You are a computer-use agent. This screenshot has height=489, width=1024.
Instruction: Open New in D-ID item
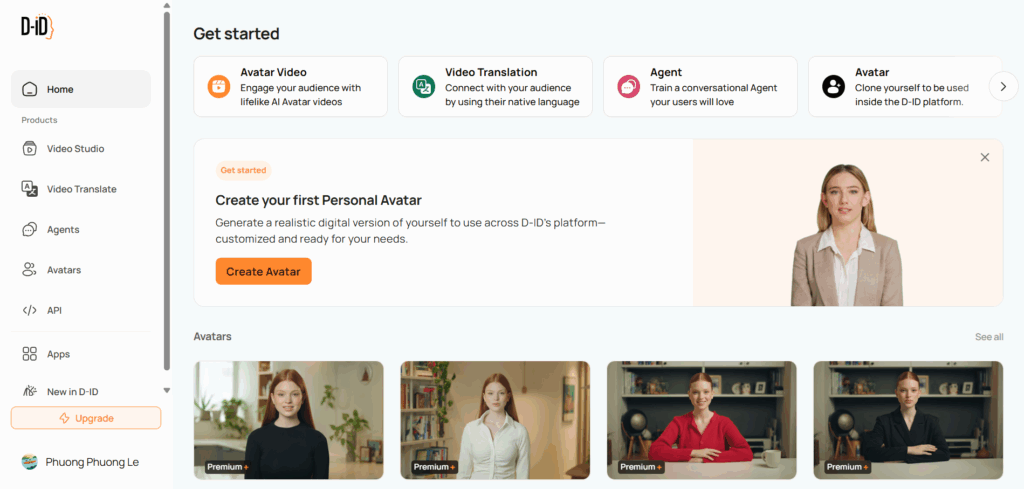(x=72, y=391)
